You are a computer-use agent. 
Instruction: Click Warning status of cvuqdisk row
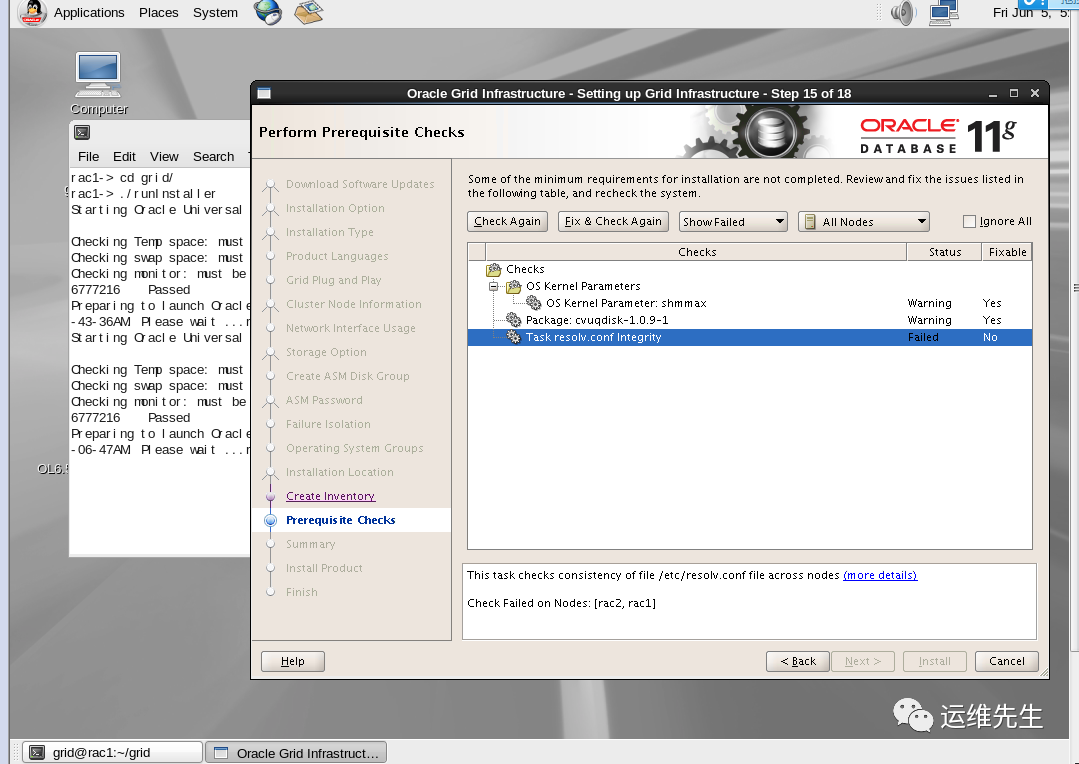click(x=929, y=320)
